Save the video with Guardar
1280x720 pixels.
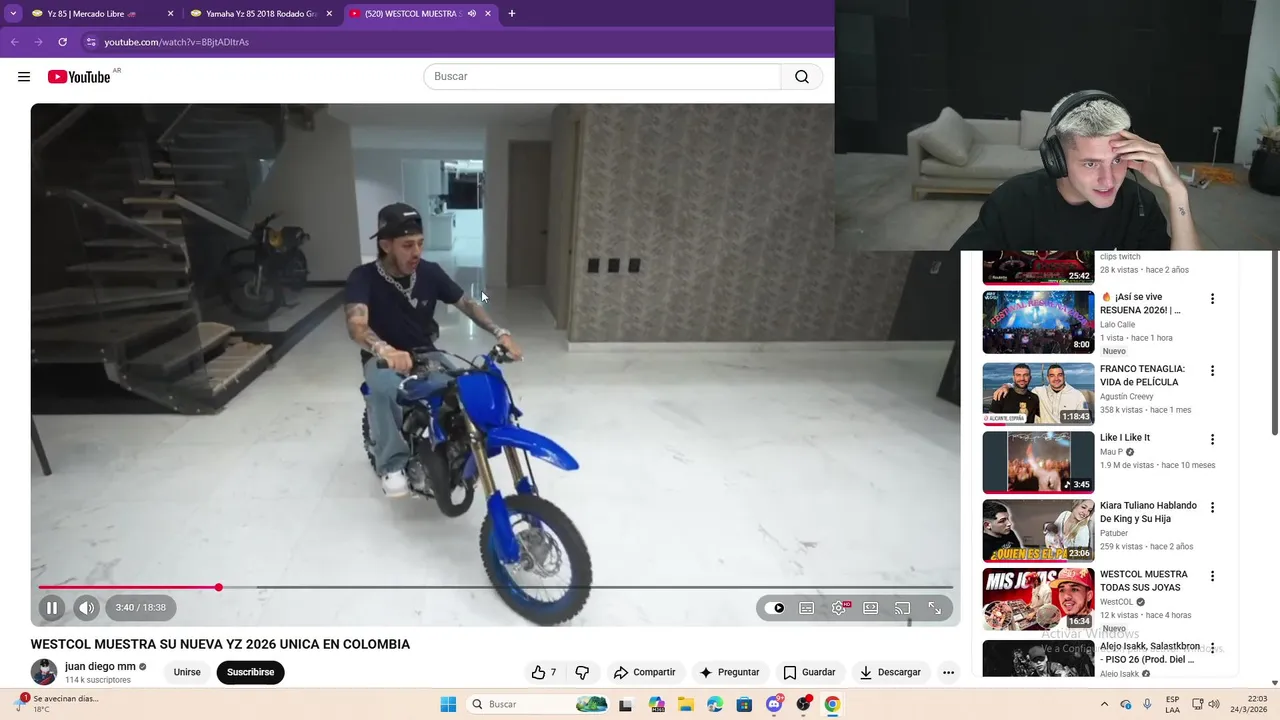click(x=809, y=672)
